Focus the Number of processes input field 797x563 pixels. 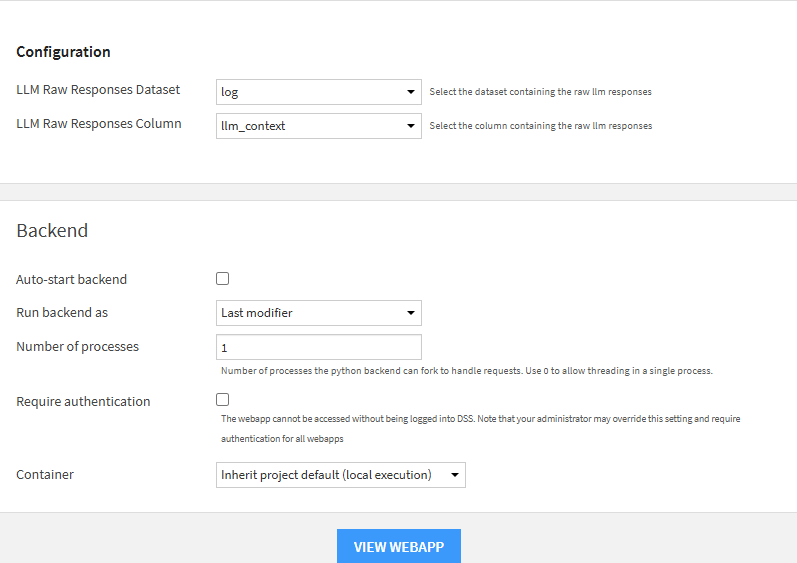[x=318, y=347]
